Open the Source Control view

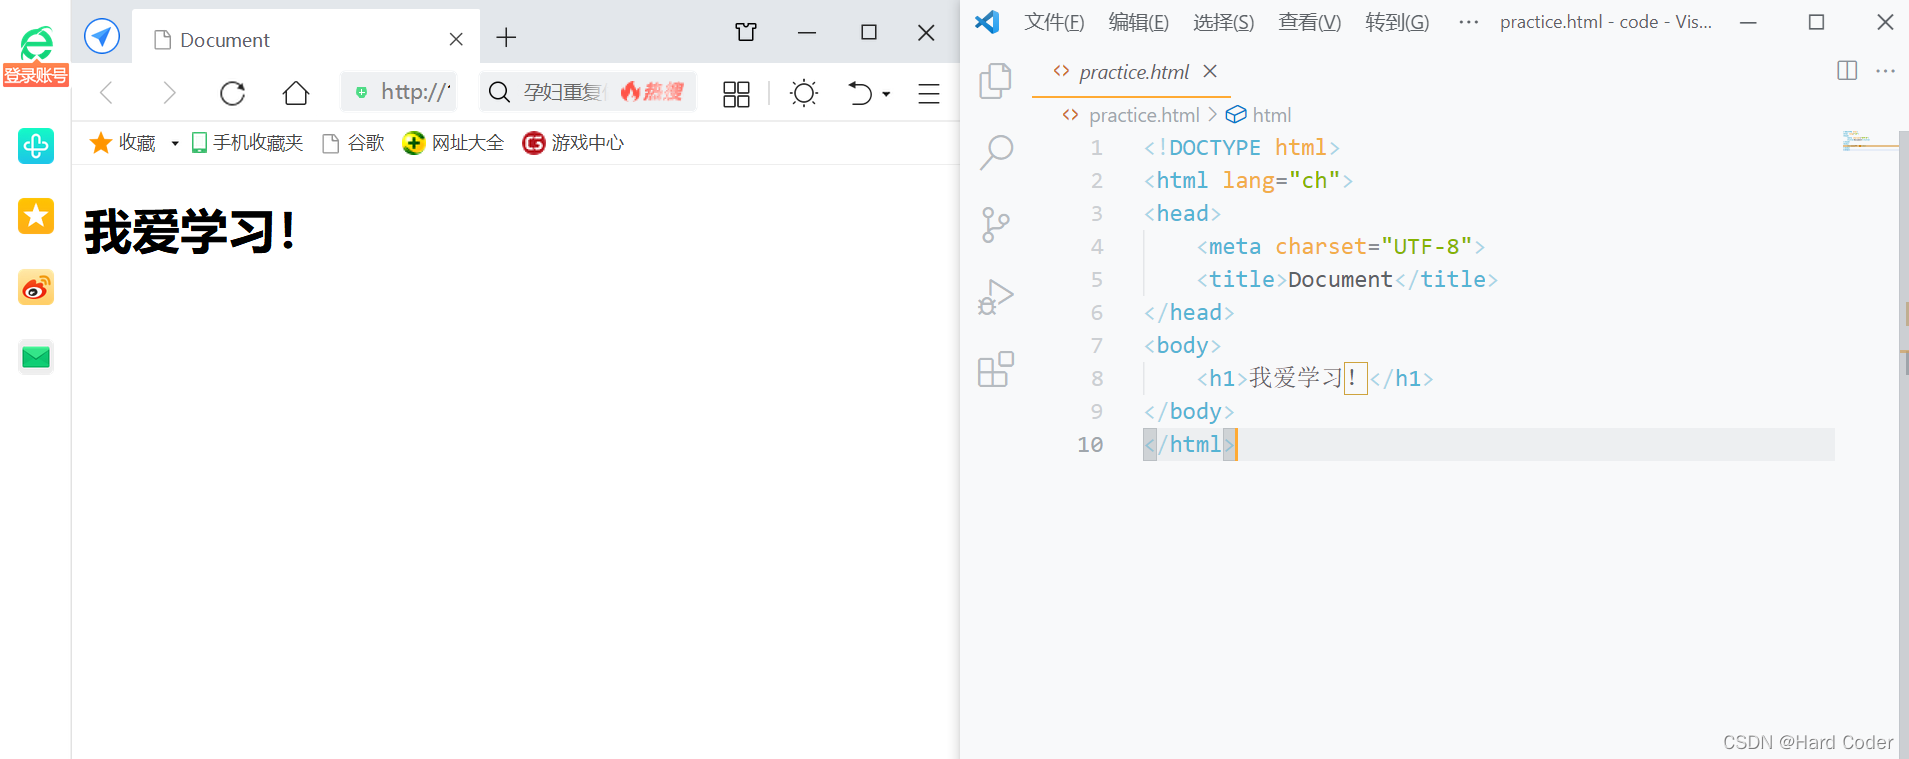pos(995,225)
